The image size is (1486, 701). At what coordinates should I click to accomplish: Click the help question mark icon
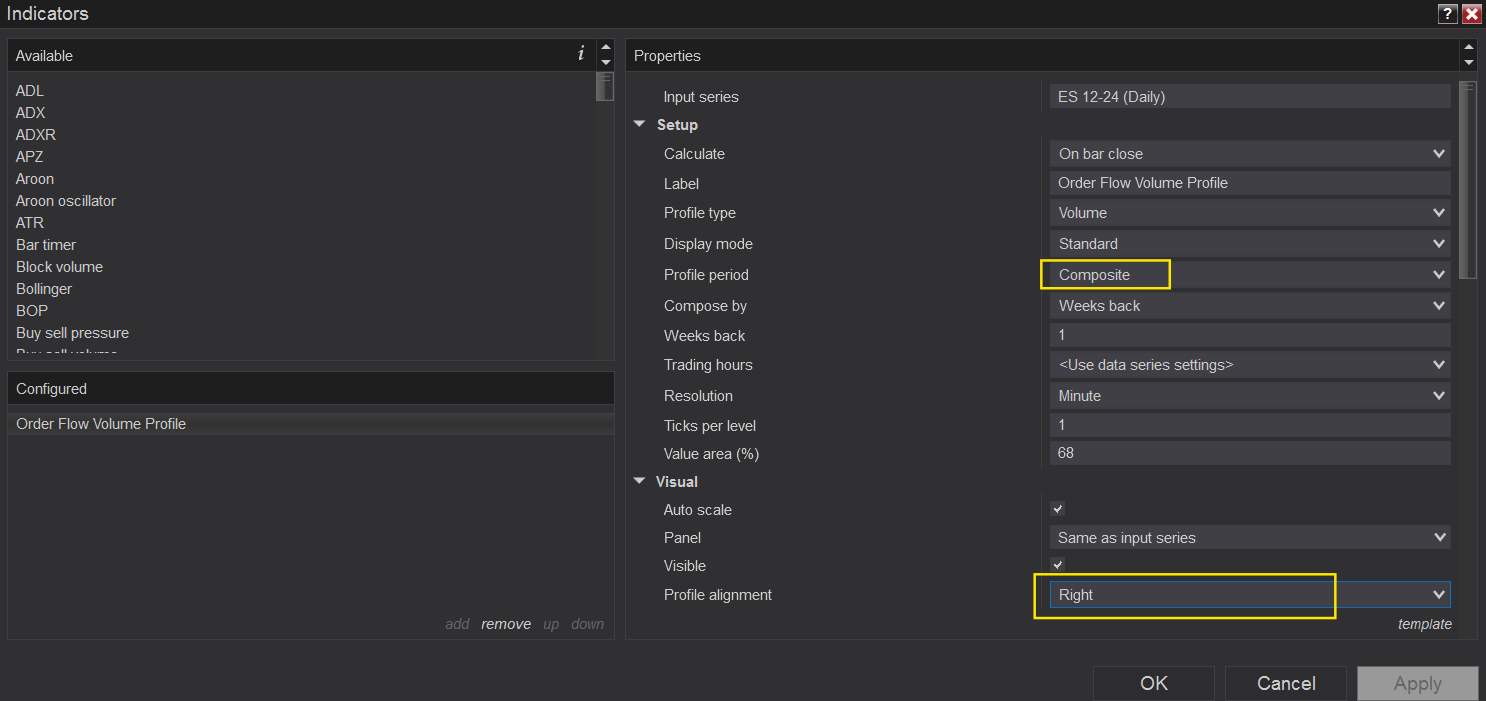(1447, 14)
